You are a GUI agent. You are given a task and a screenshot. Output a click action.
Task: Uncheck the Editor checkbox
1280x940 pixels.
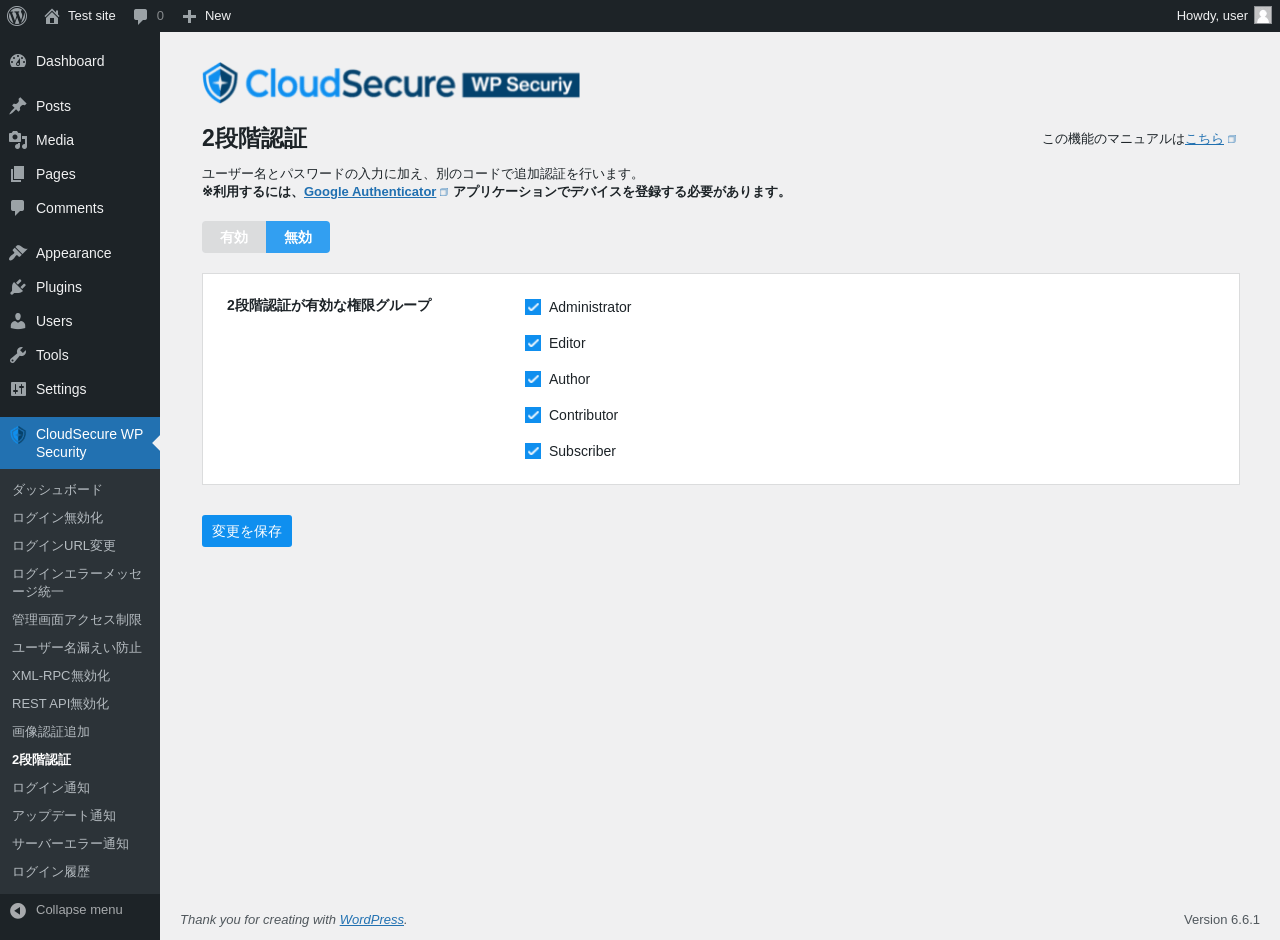pos(533,343)
